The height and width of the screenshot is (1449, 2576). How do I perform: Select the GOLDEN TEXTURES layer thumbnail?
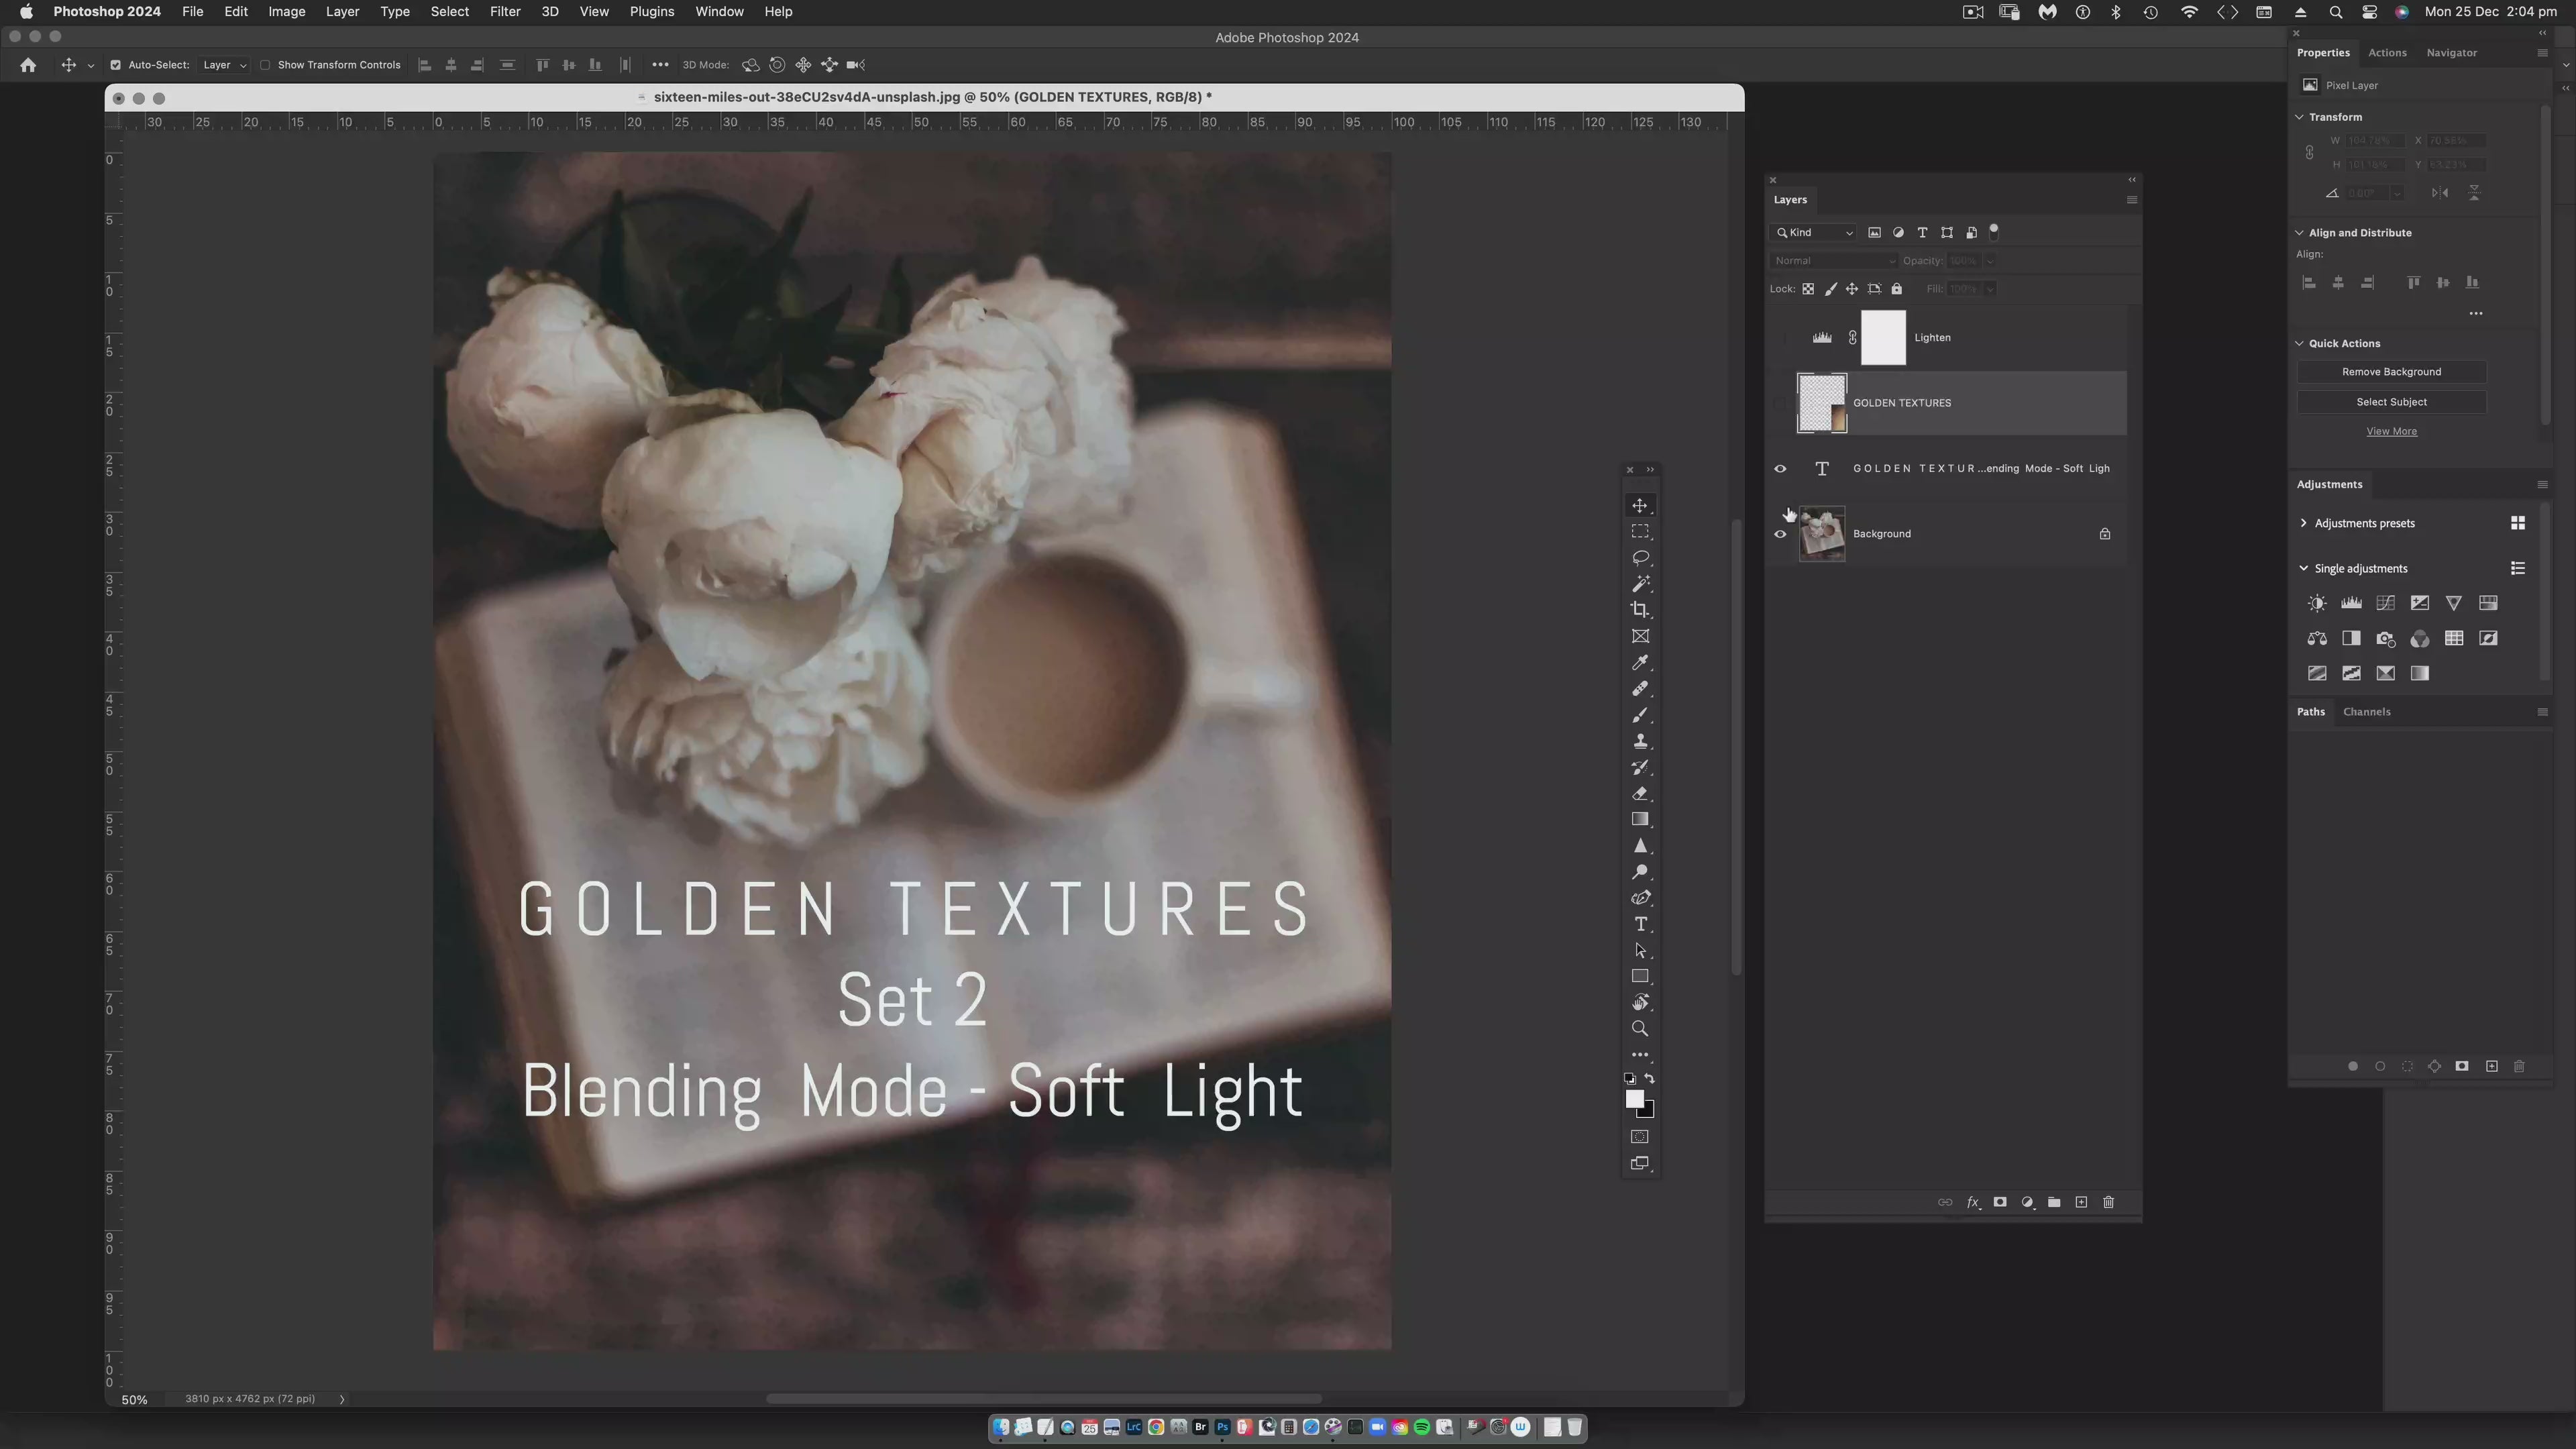[x=1822, y=403]
